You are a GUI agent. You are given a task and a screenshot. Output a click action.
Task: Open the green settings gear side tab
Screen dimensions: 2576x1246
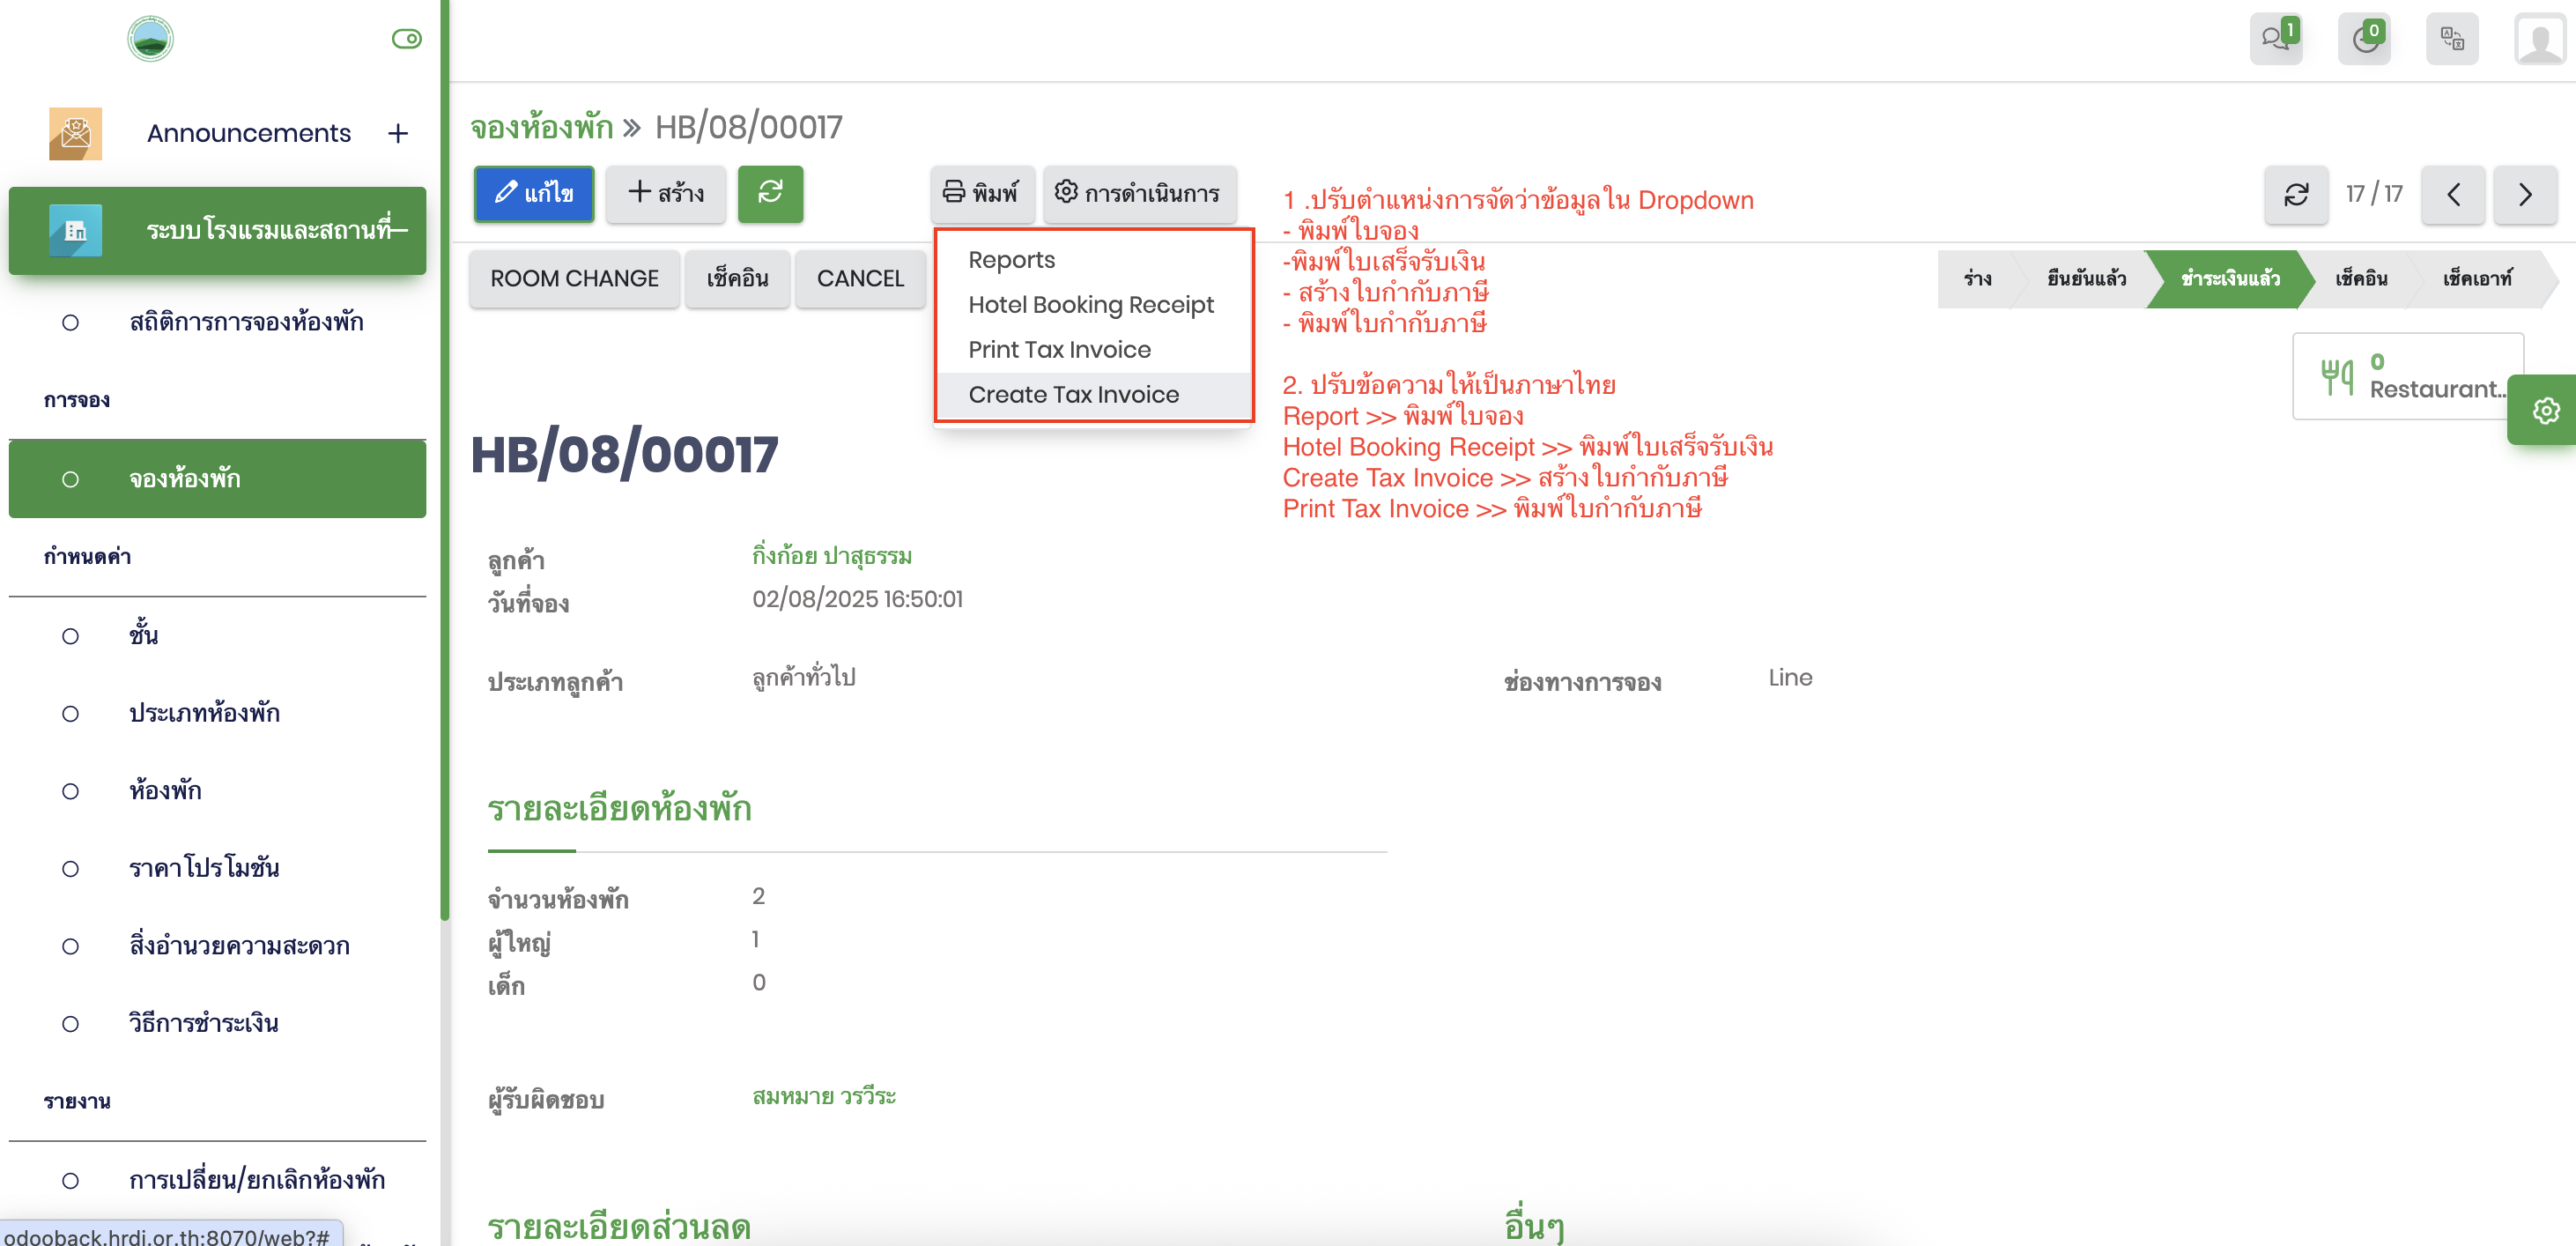tap(2545, 410)
